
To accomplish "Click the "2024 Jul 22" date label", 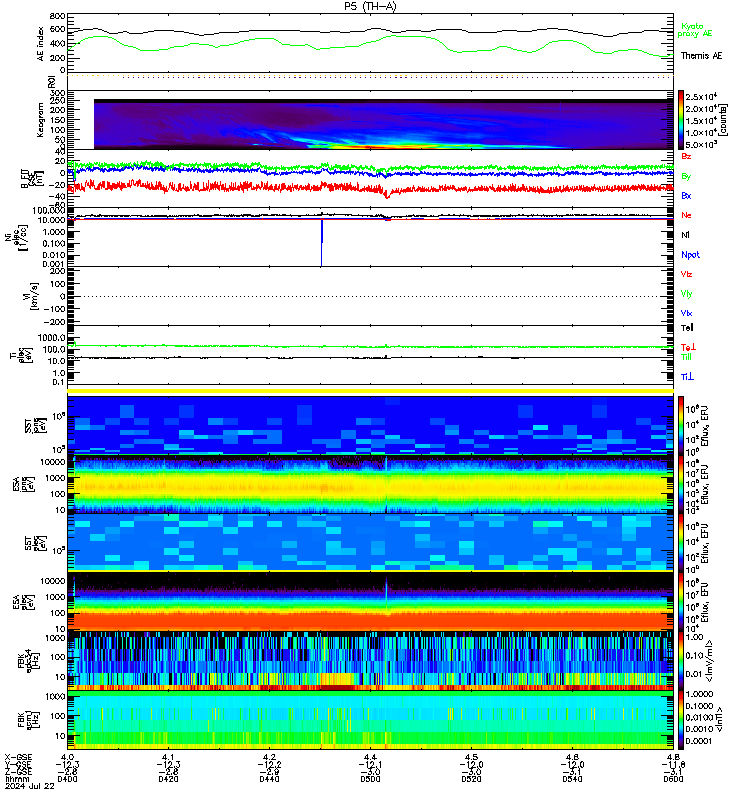I will [x=30, y=786].
